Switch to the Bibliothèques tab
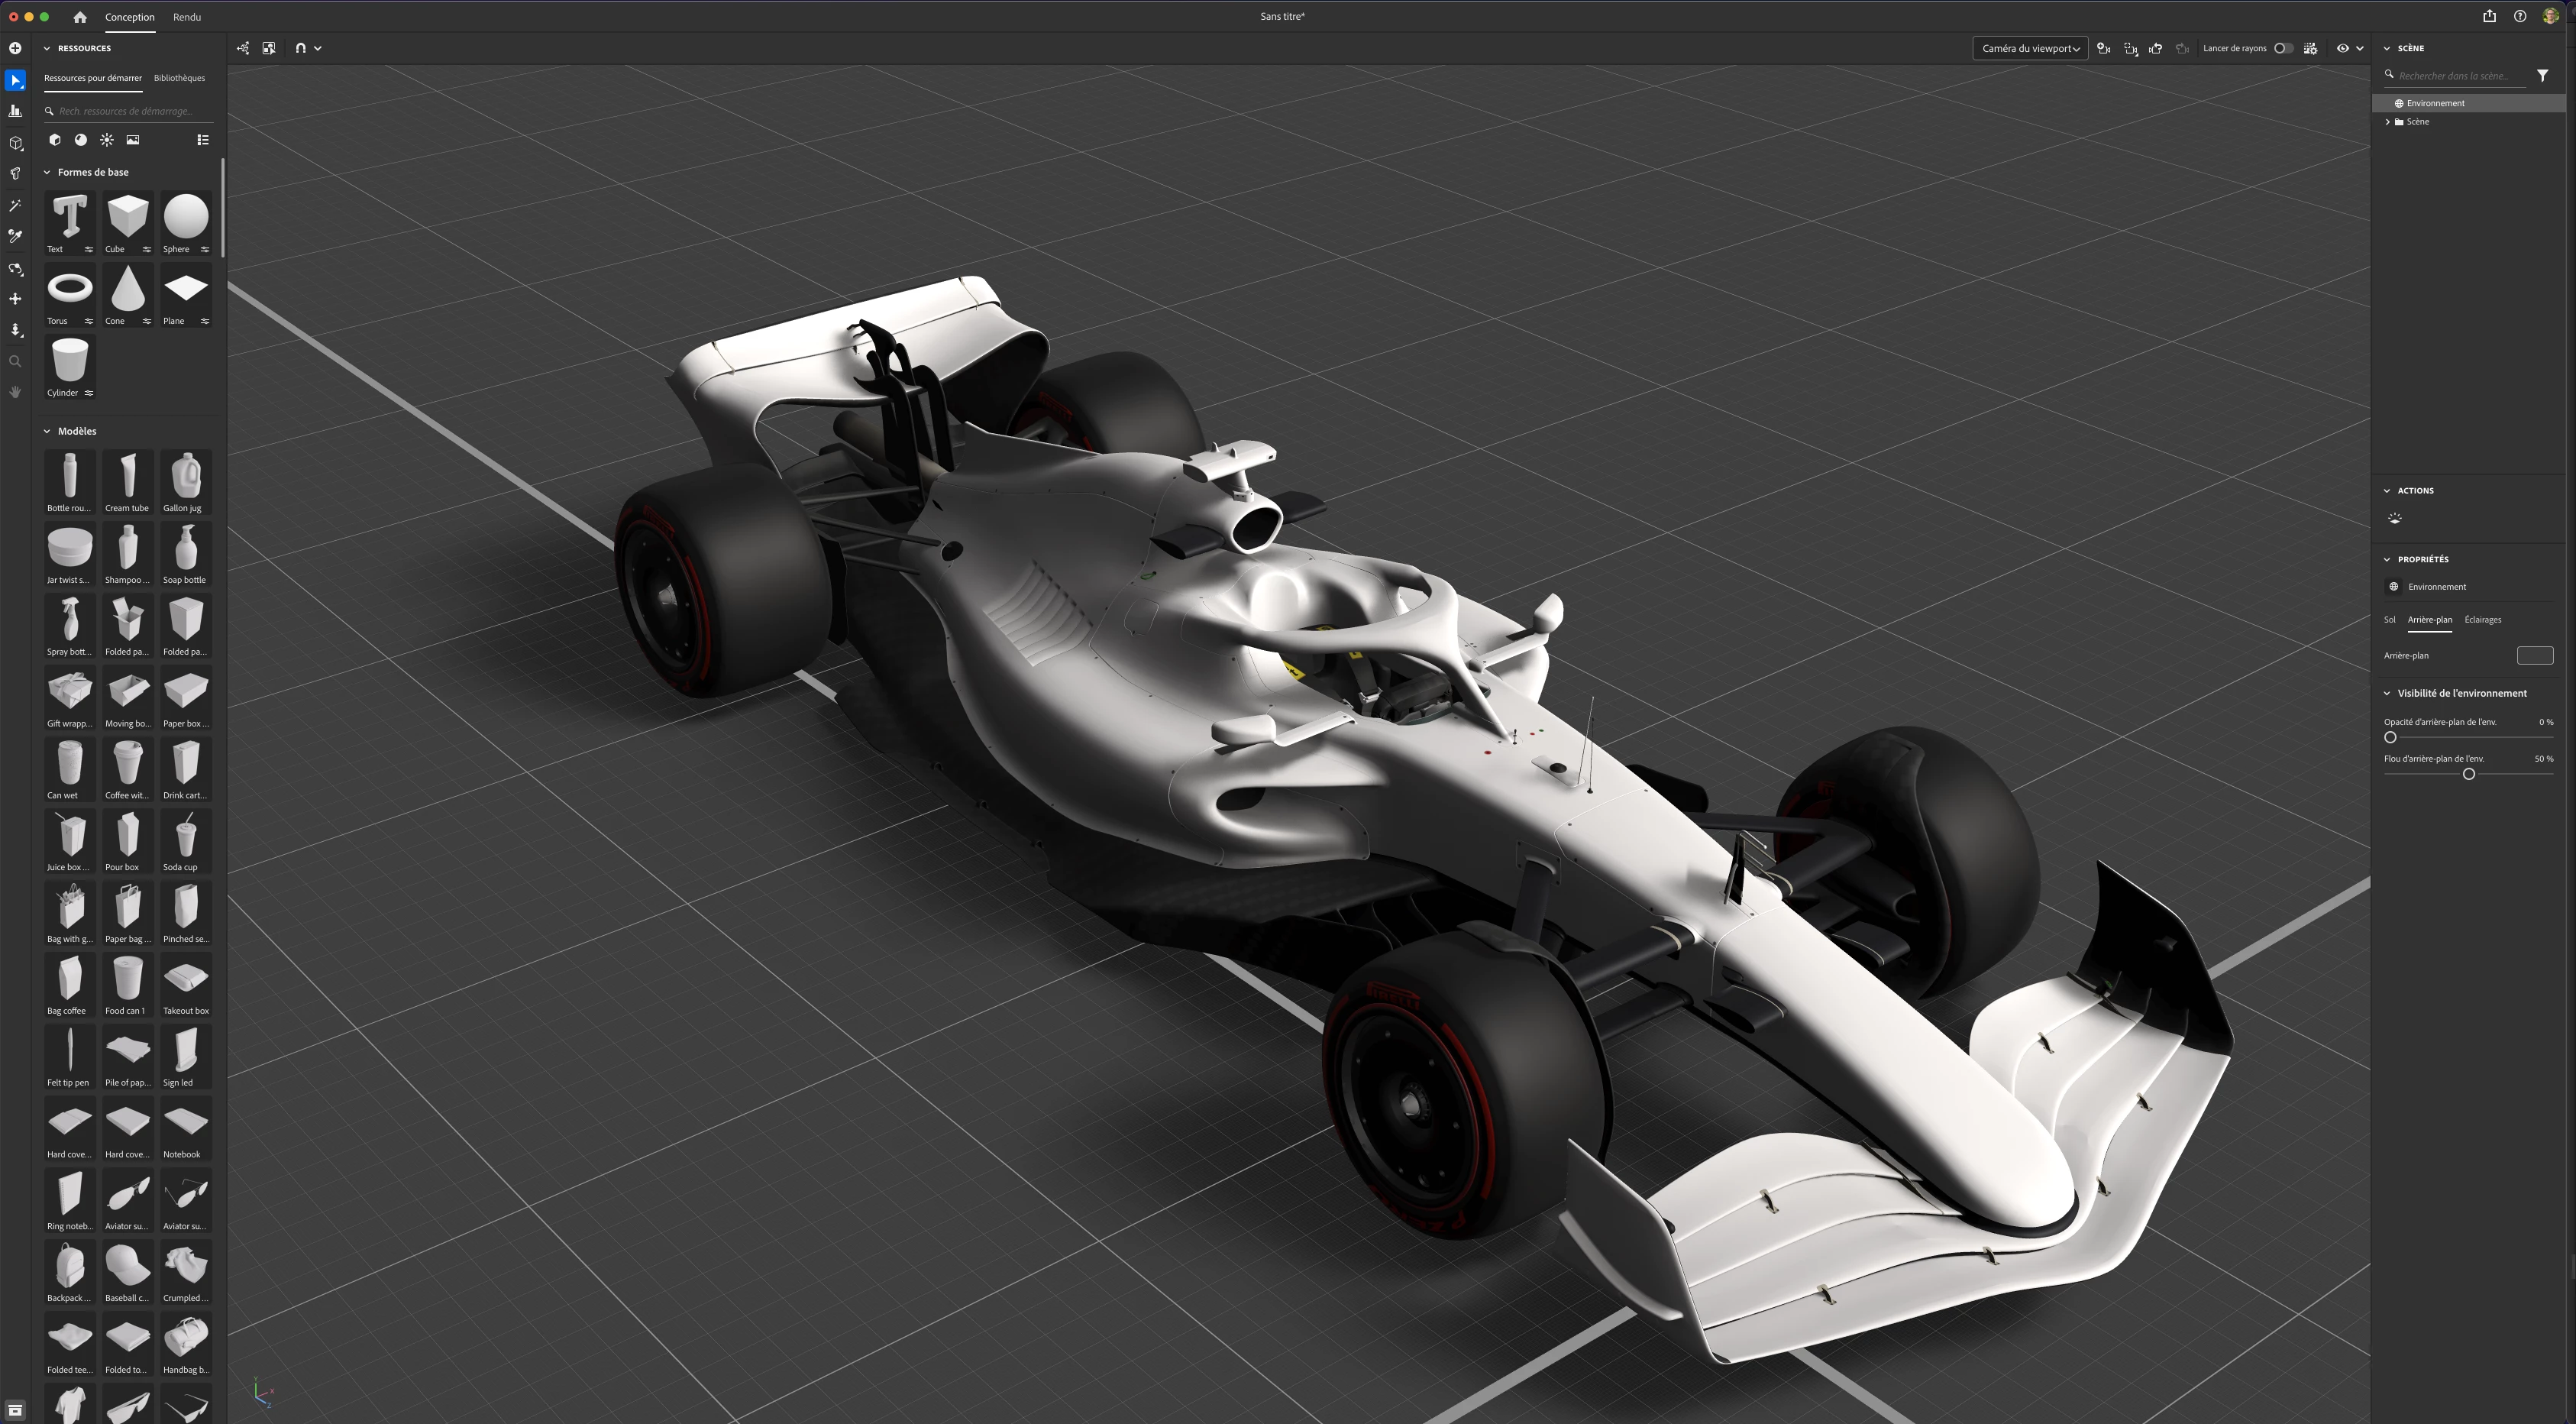 [x=179, y=78]
